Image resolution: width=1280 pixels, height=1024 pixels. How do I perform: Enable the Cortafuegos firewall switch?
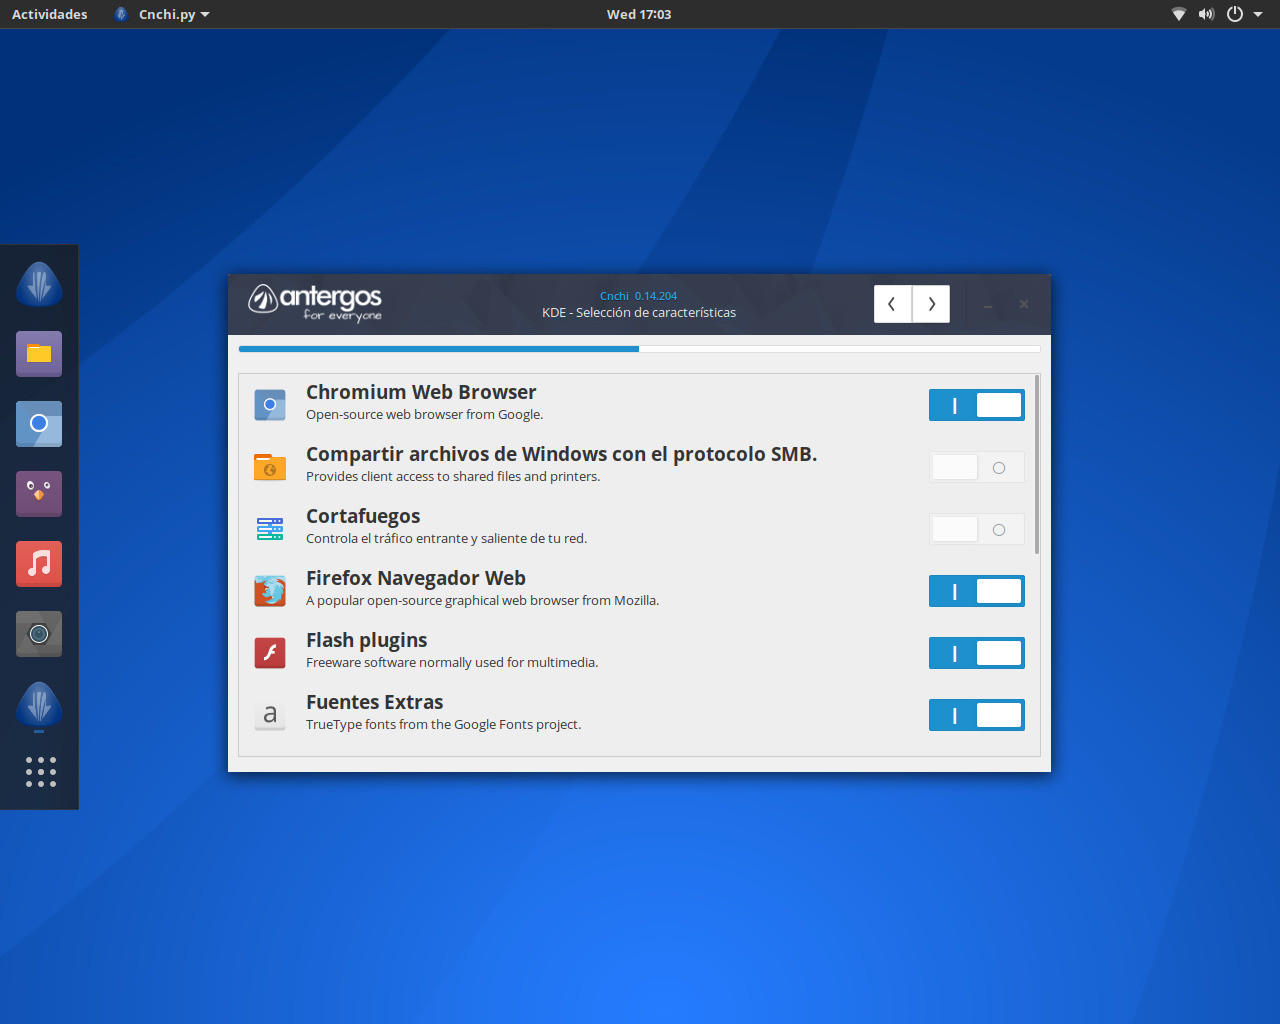click(977, 529)
